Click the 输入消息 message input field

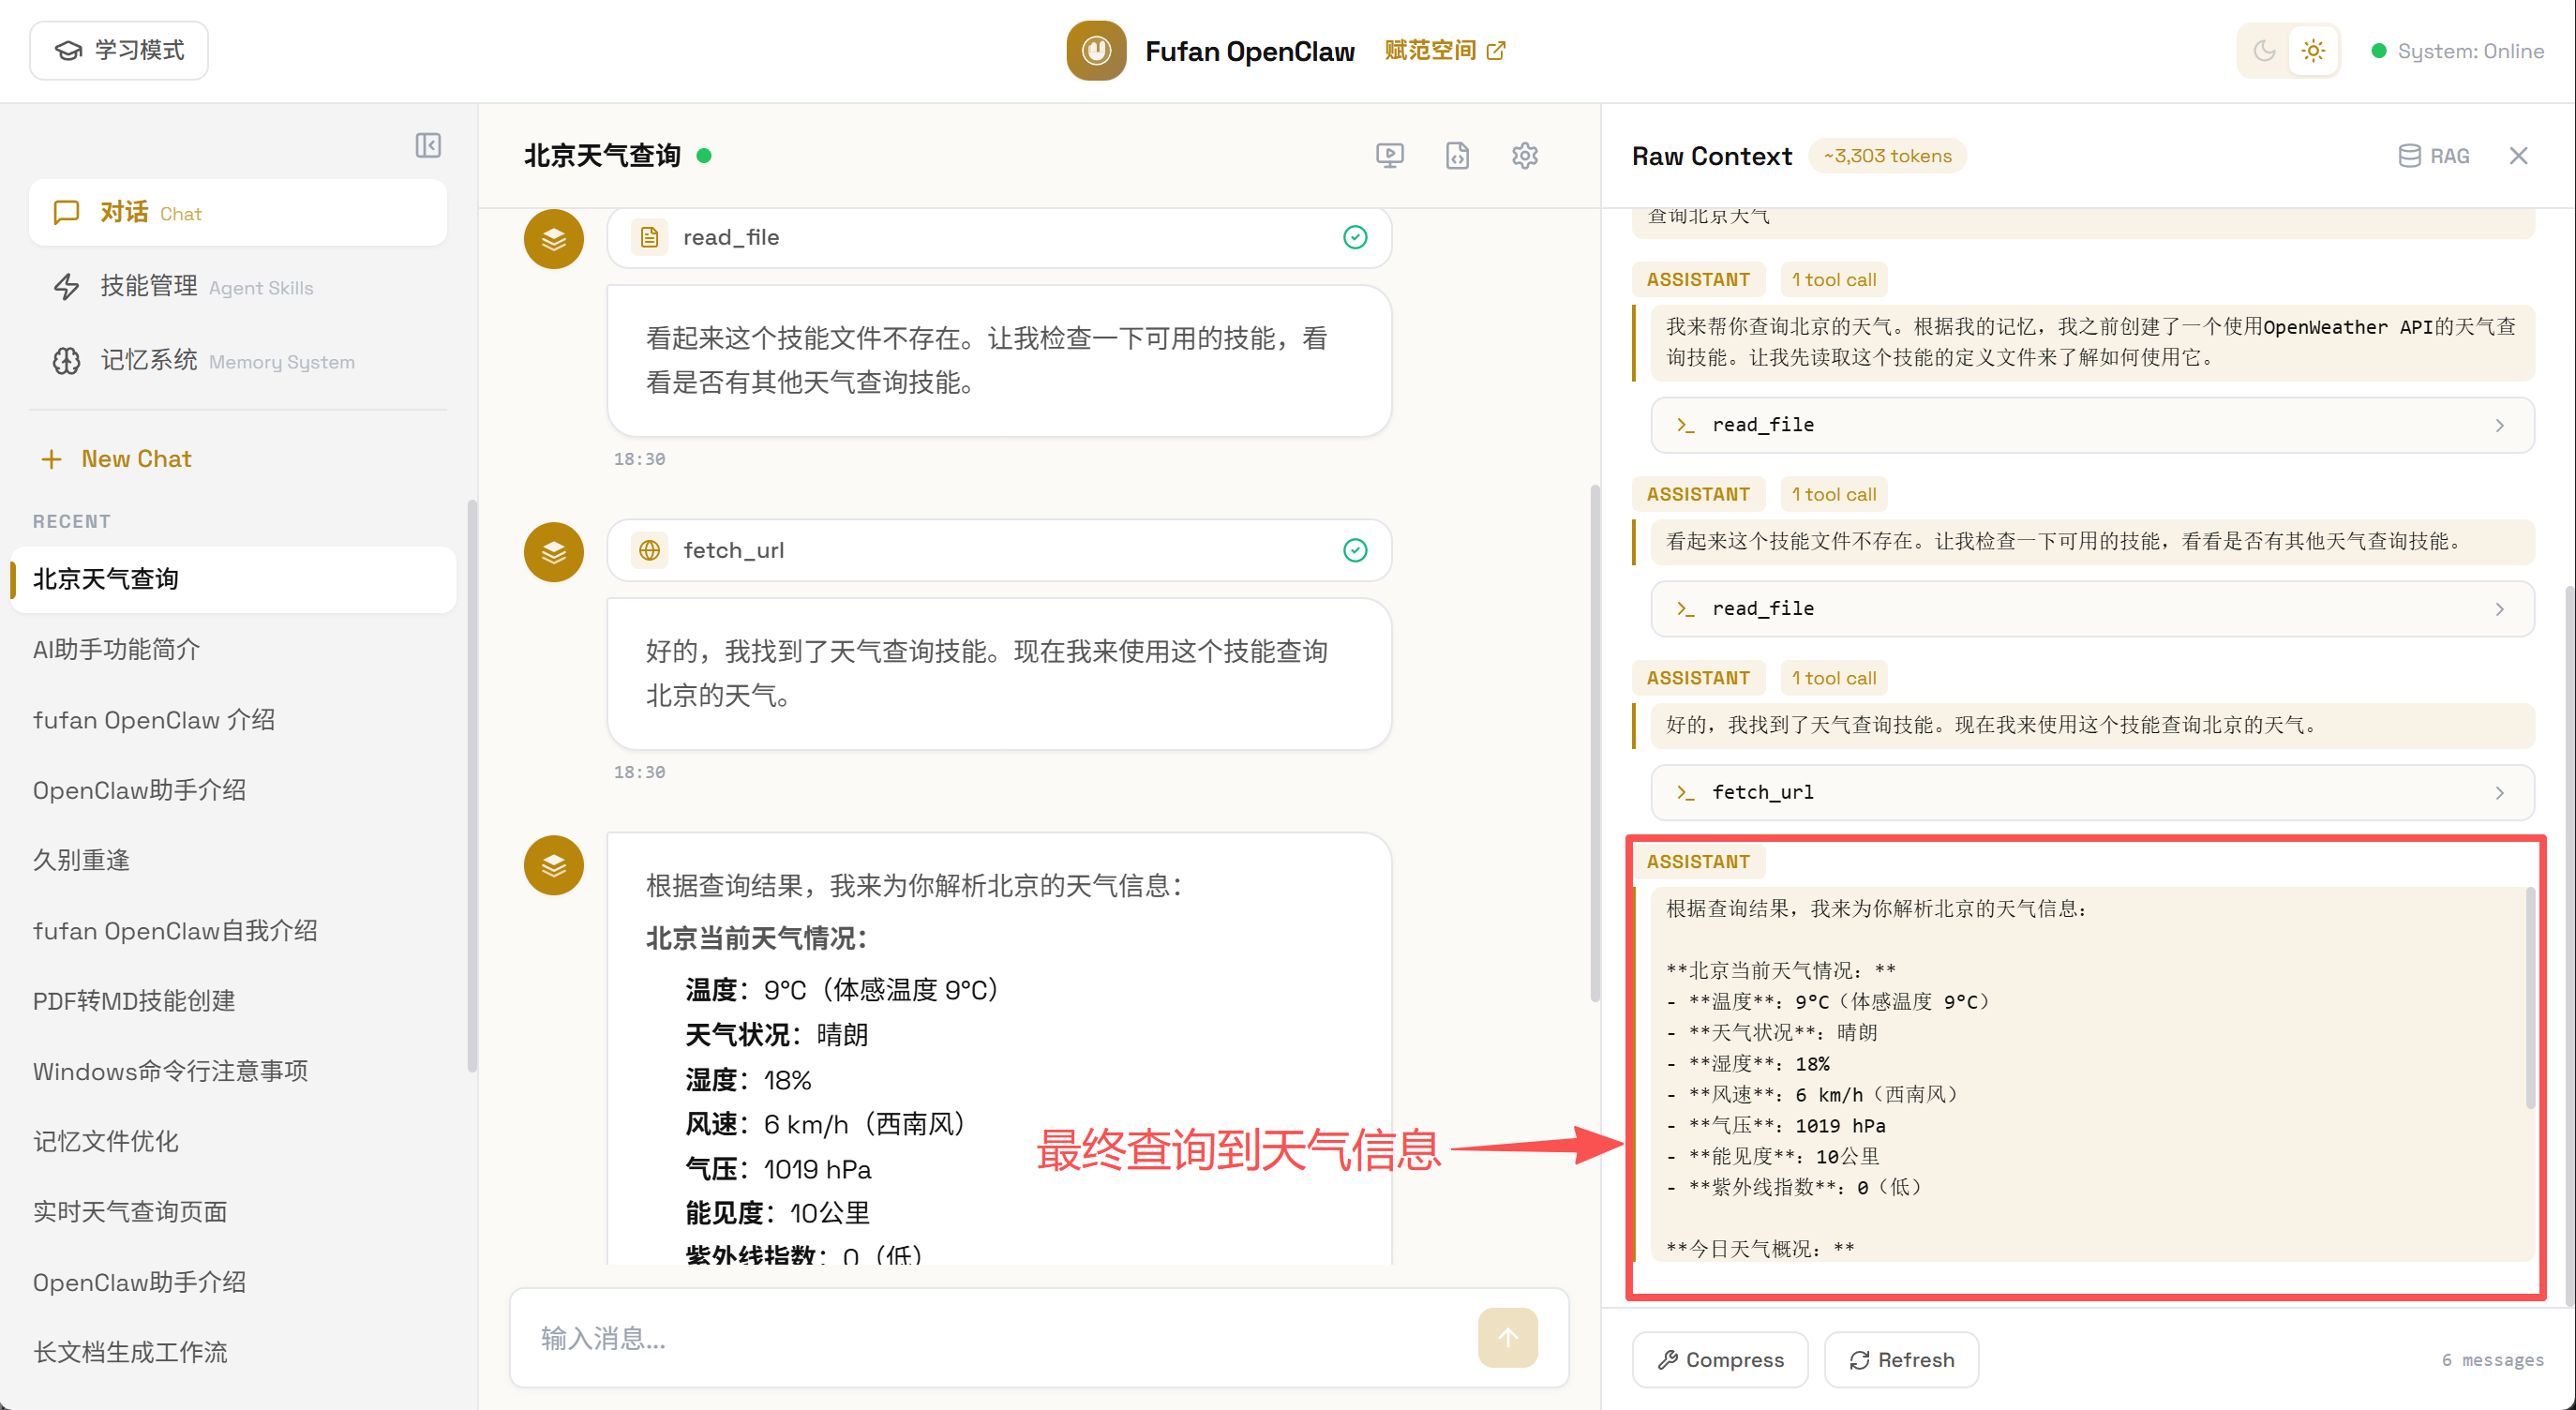pyautogui.click(x=1000, y=1338)
